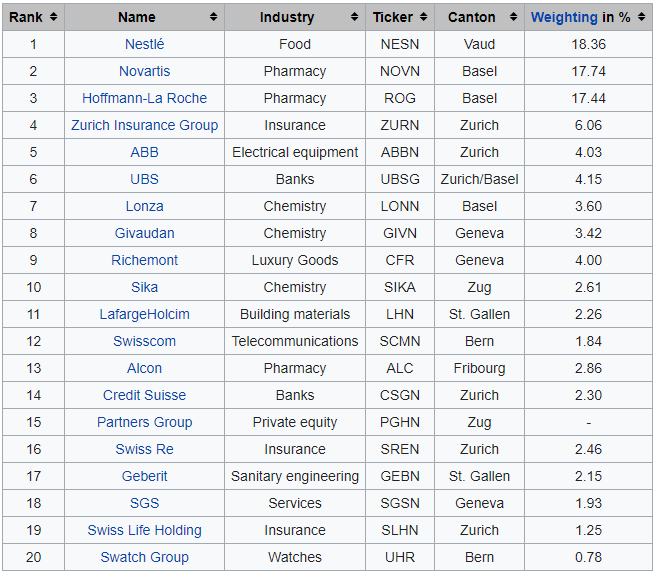Visit the Swisscom link
This screenshot has width=654, height=572.
coord(144,341)
